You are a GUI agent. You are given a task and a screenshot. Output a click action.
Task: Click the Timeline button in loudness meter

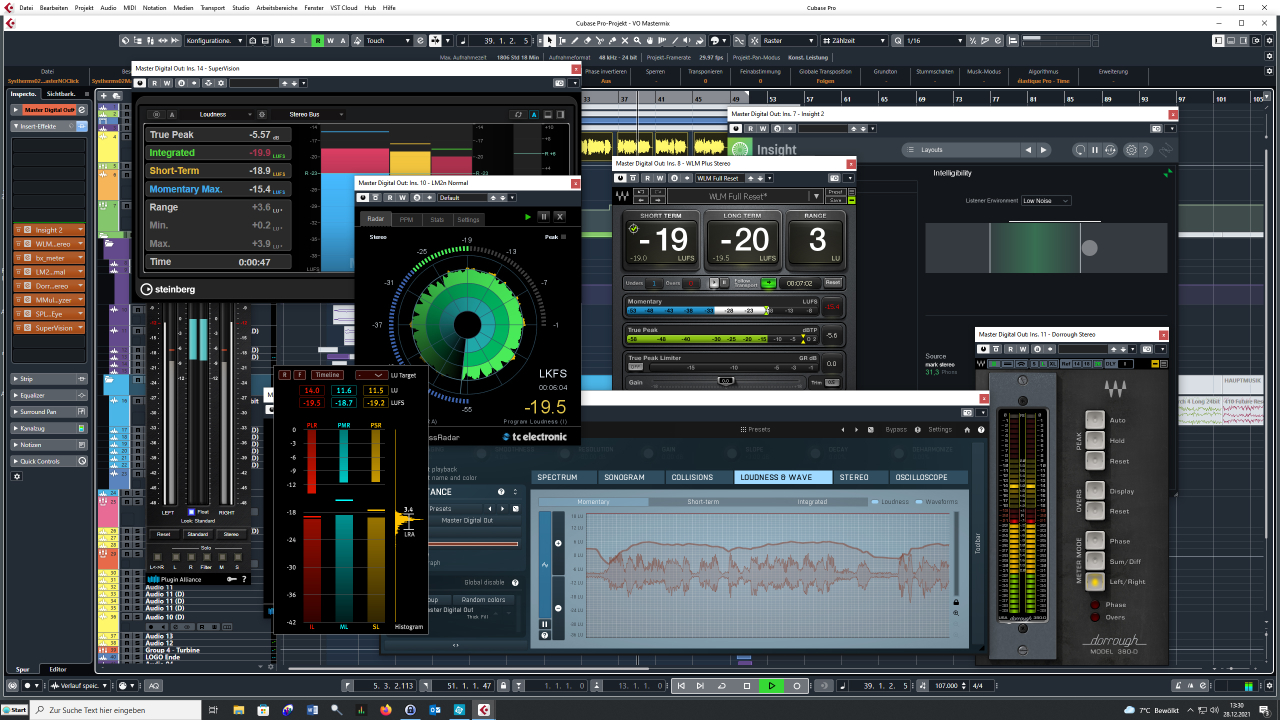point(326,374)
